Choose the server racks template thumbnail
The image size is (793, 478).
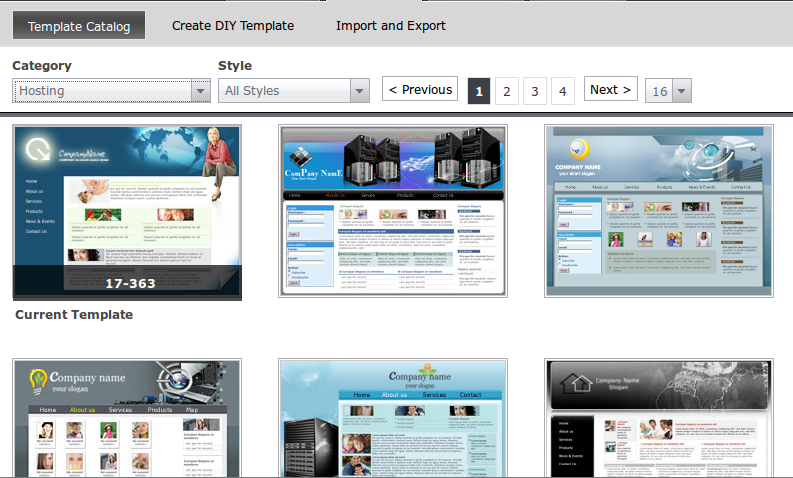tap(393, 211)
